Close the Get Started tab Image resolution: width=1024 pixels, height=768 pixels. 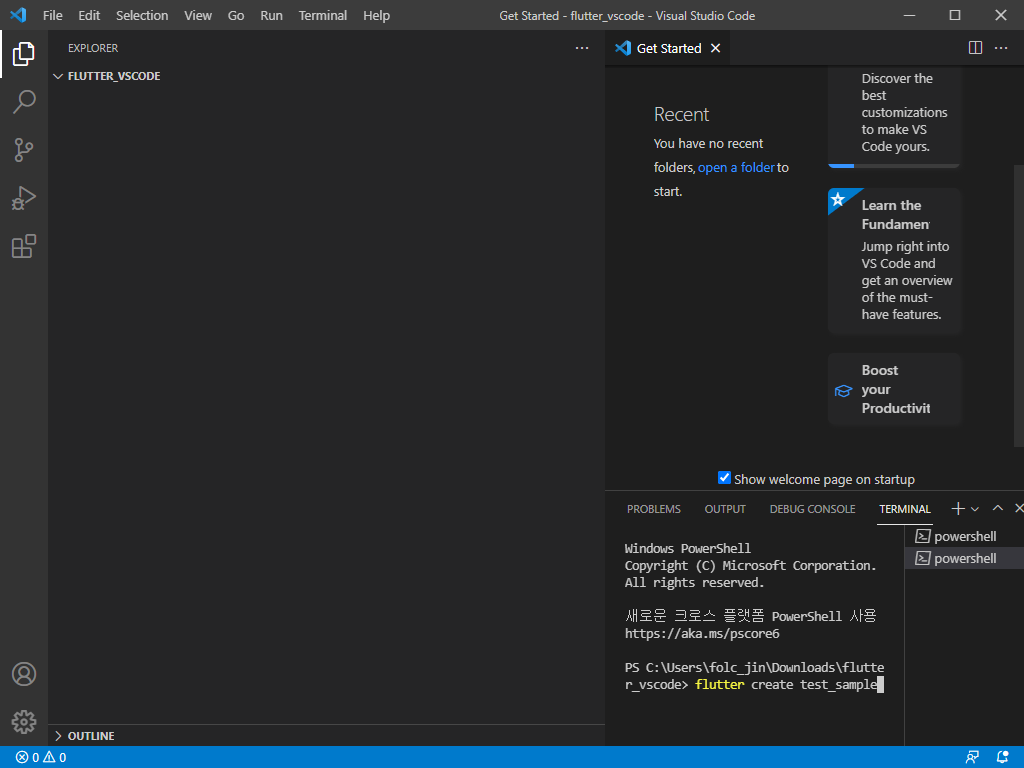tap(716, 48)
